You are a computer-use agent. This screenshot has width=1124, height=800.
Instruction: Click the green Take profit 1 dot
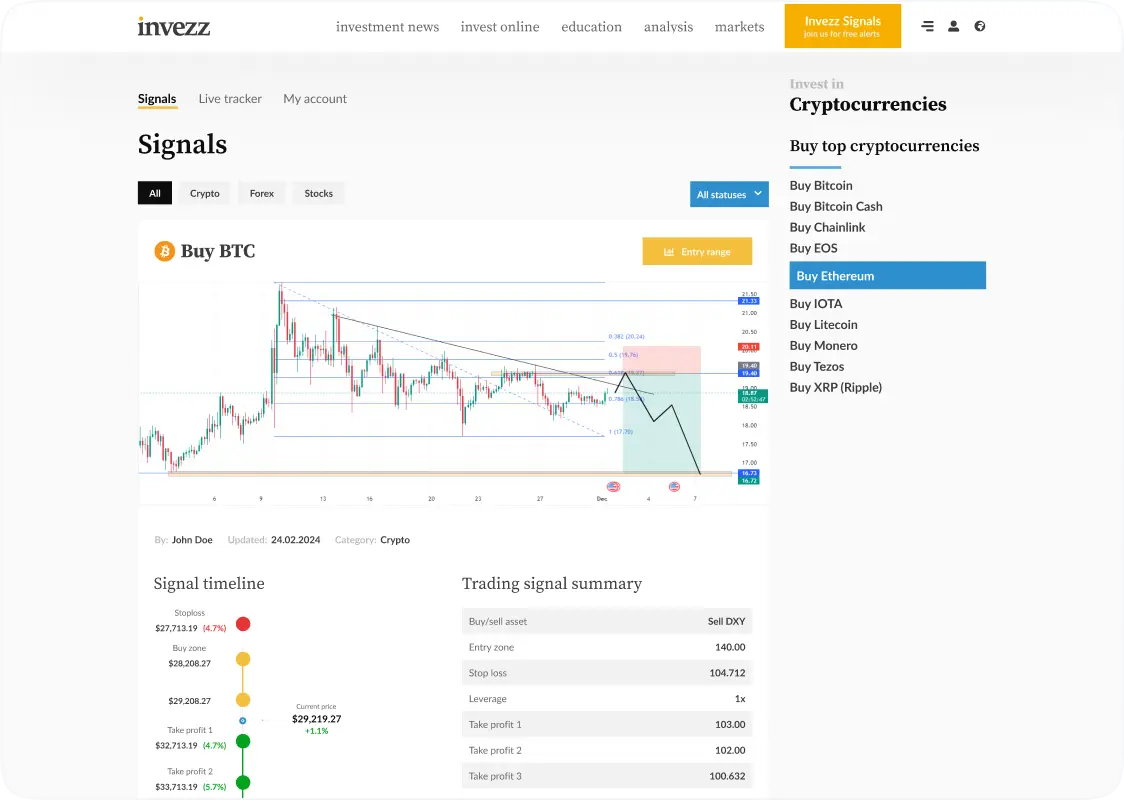coord(243,741)
